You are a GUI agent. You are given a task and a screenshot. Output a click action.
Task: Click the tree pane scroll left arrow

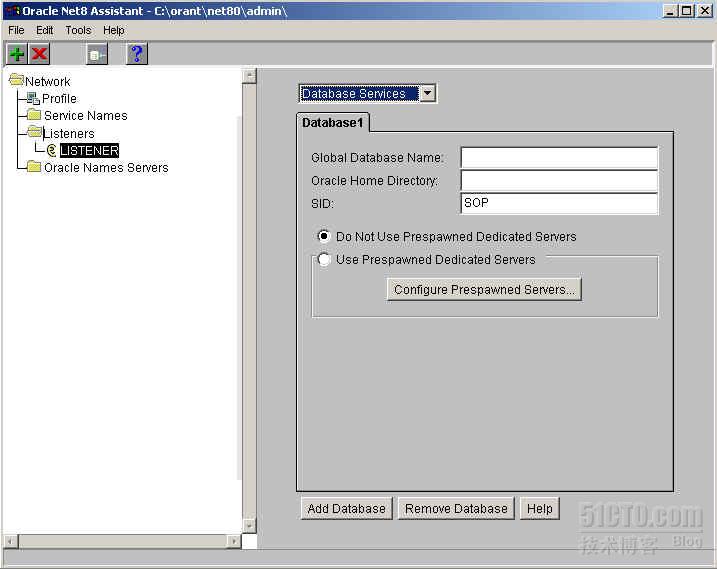pyautogui.click(x=11, y=541)
